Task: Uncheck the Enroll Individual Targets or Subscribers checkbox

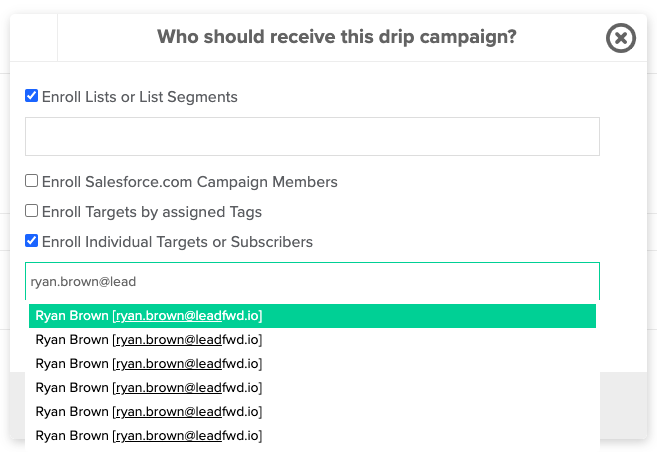Action: (31, 241)
